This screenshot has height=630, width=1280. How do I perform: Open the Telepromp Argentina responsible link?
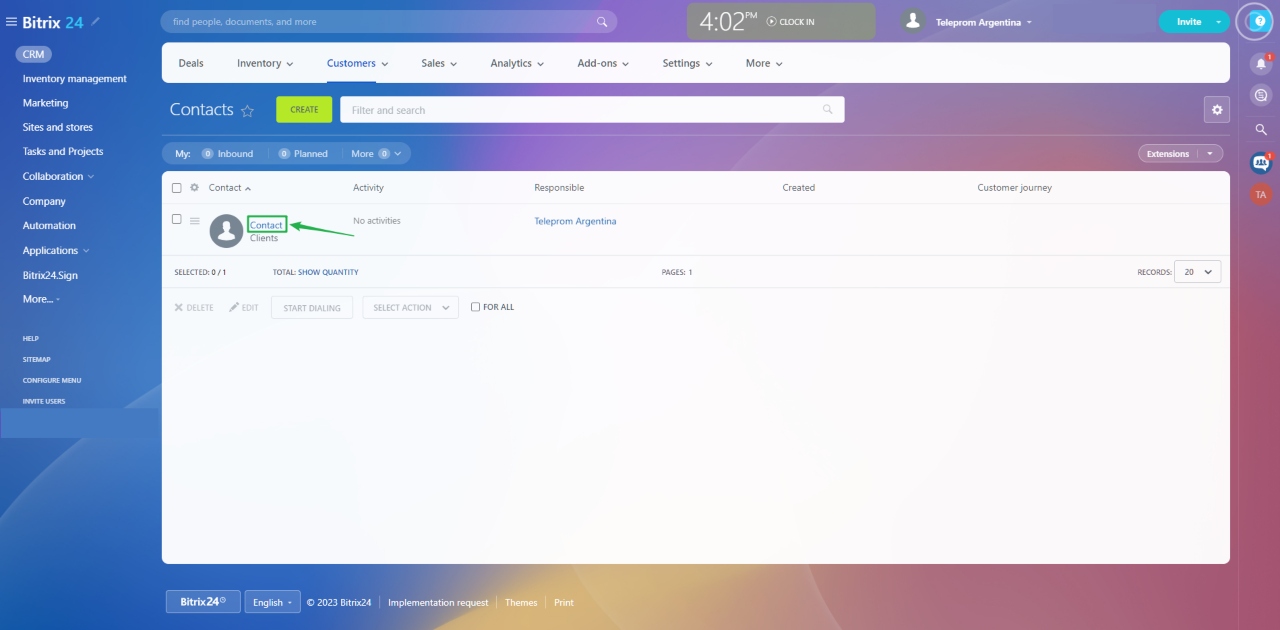[575, 221]
